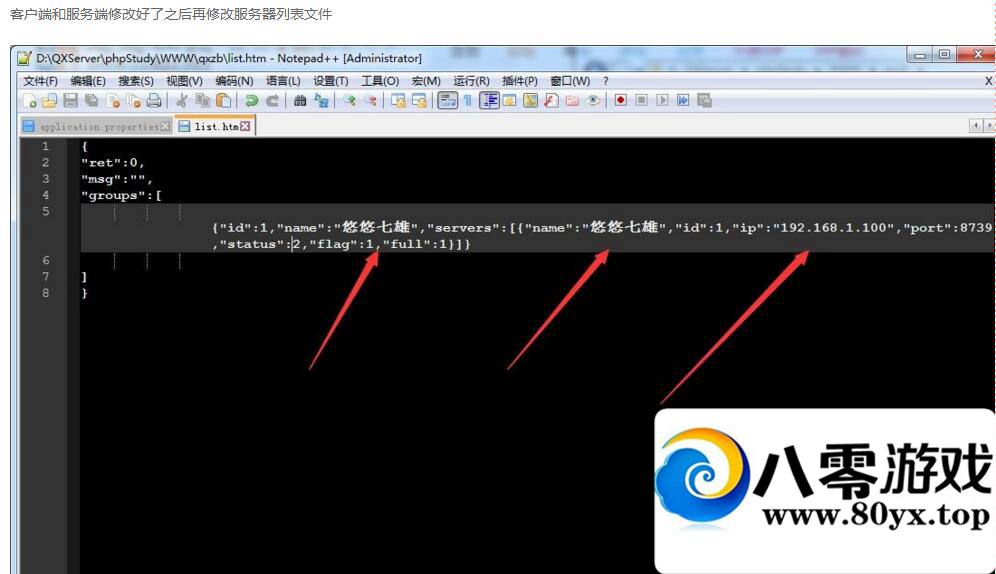Viewport: 996px width, 574px height.
Task: Click the Print toolbar icon
Action: click(154, 101)
